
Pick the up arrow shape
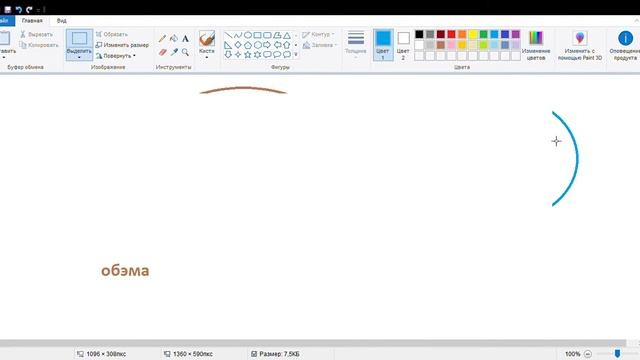pyautogui.click(x=287, y=45)
